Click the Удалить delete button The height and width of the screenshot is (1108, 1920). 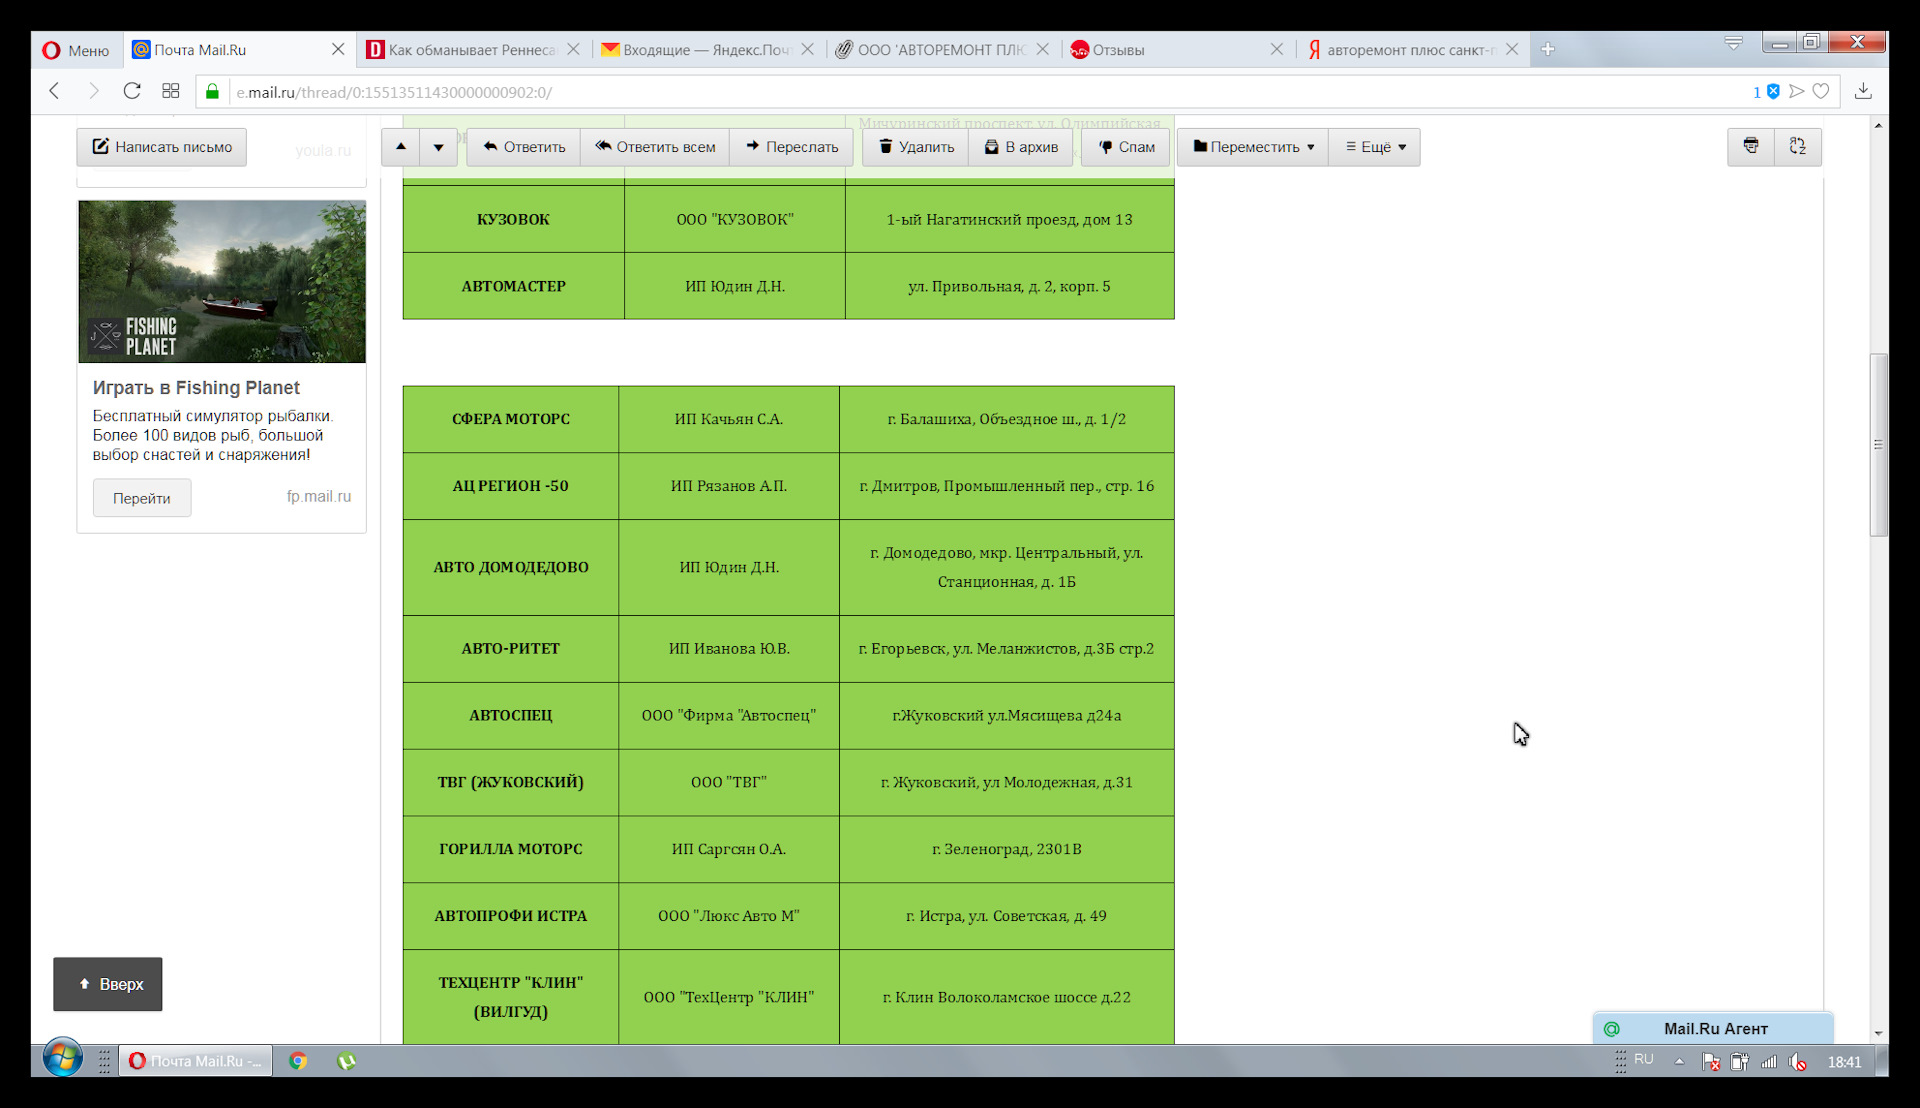pyautogui.click(x=916, y=147)
